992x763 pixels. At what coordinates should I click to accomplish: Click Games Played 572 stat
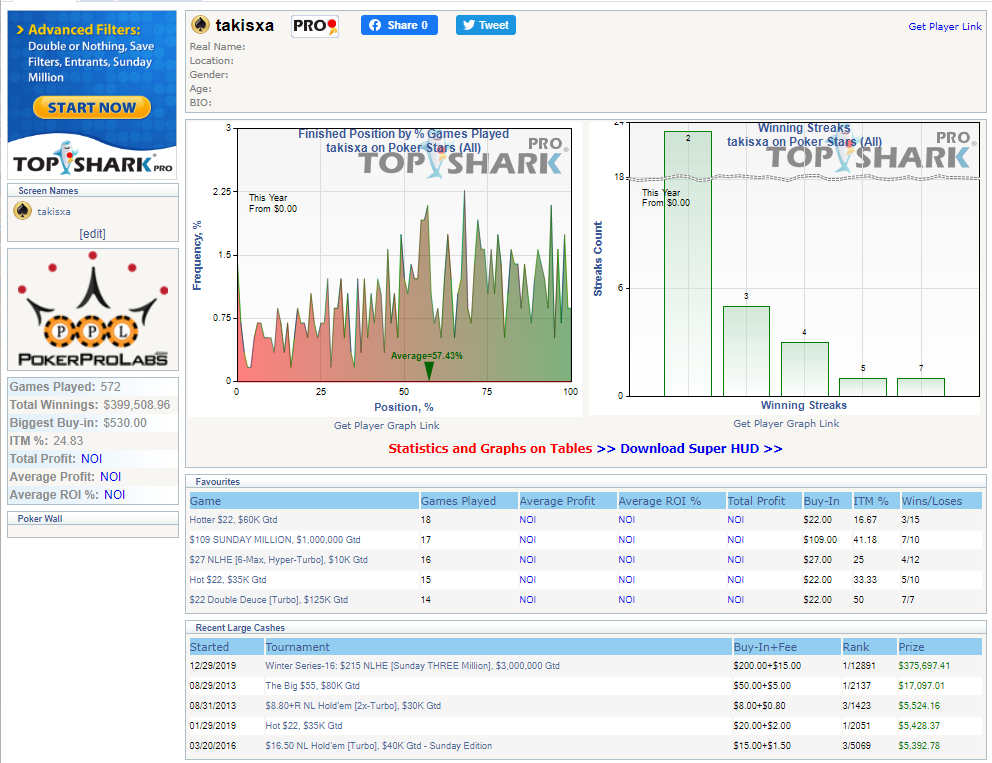65,387
